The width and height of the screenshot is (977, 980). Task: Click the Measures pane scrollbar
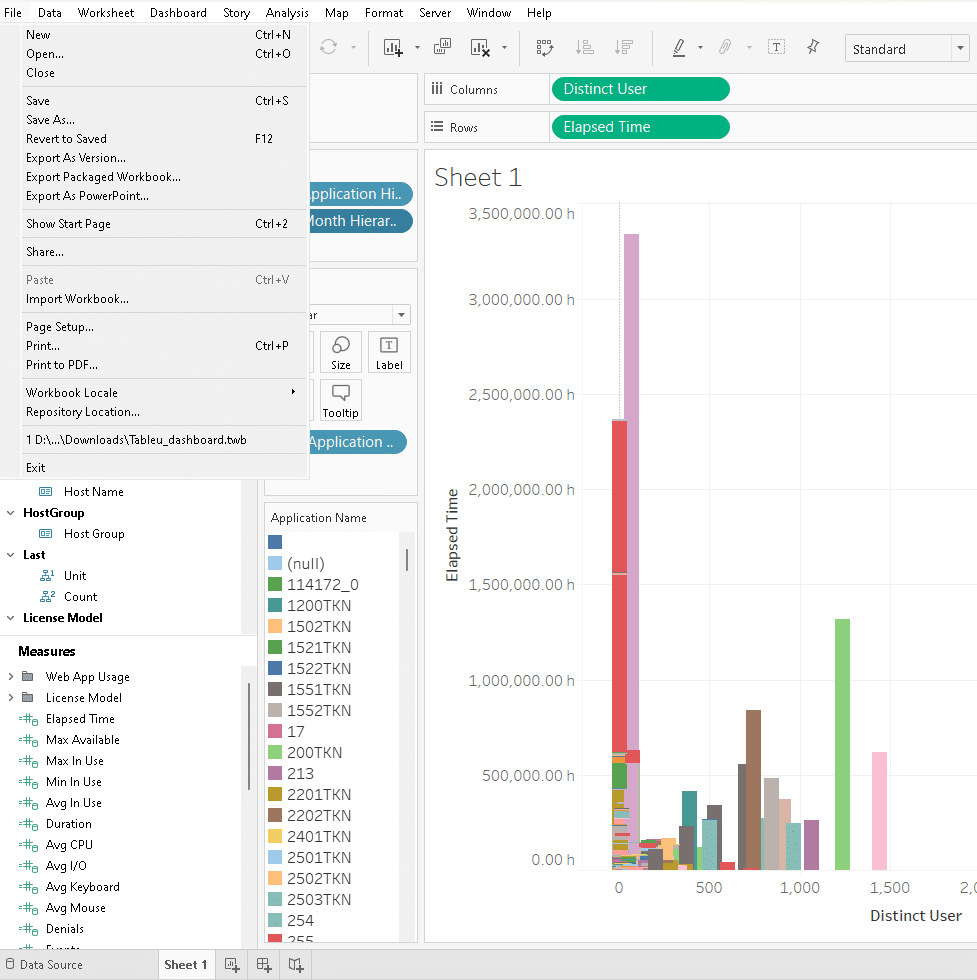(249, 736)
